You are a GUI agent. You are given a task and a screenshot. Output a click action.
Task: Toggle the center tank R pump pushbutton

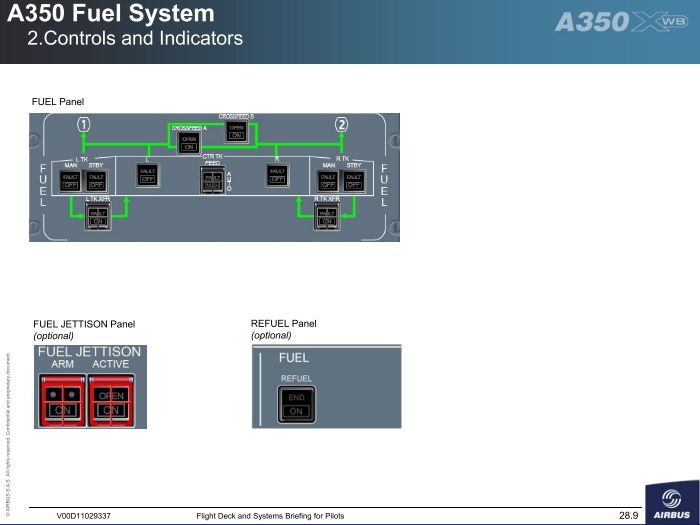click(277, 175)
